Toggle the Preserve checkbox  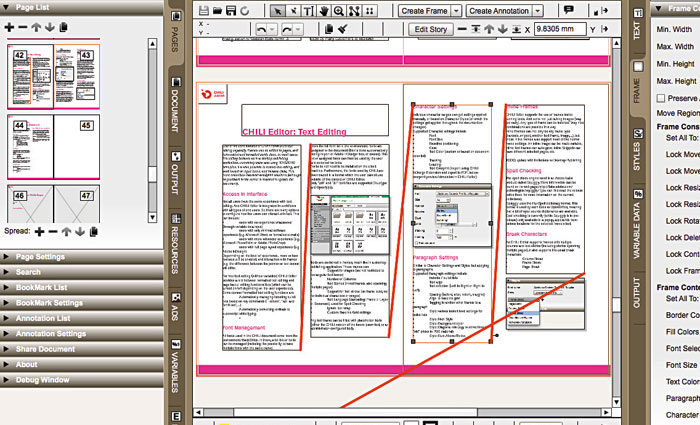point(661,98)
